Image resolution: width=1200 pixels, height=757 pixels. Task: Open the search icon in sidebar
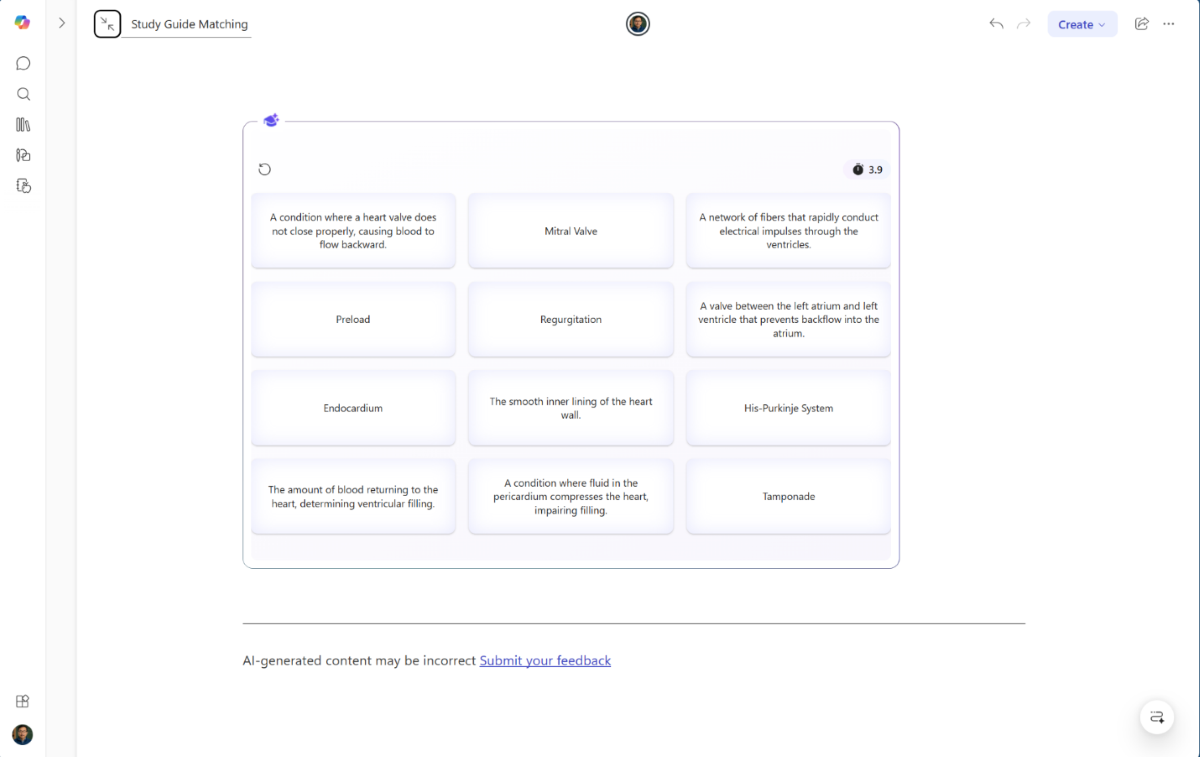point(23,94)
